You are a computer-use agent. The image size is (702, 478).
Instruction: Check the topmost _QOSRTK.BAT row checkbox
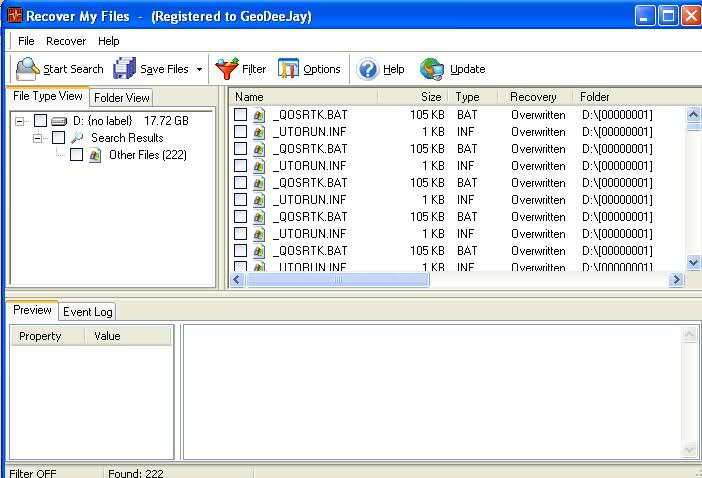[240, 115]
